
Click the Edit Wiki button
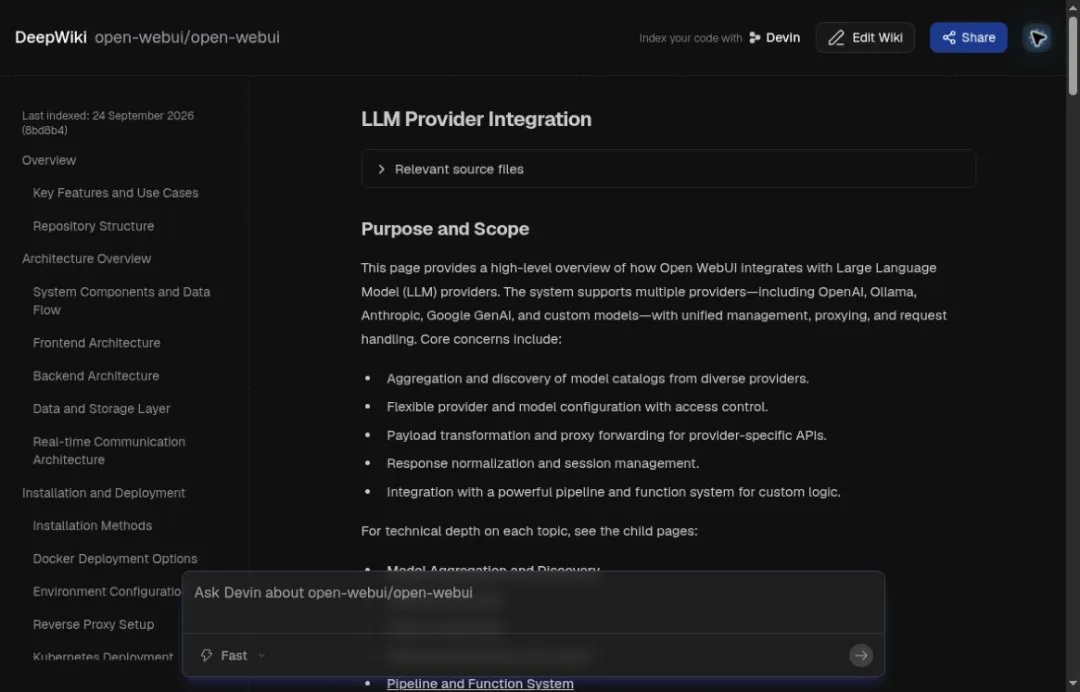[x=865, y=38]
